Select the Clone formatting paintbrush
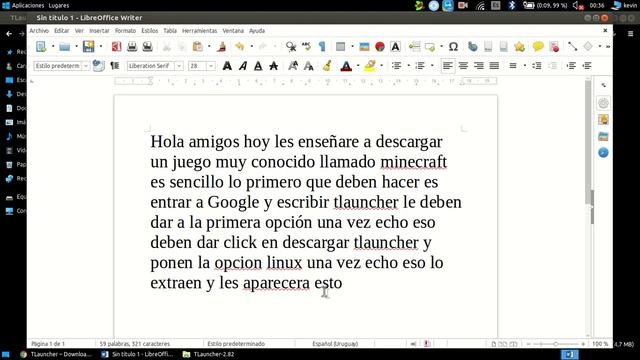 [222, 47]
